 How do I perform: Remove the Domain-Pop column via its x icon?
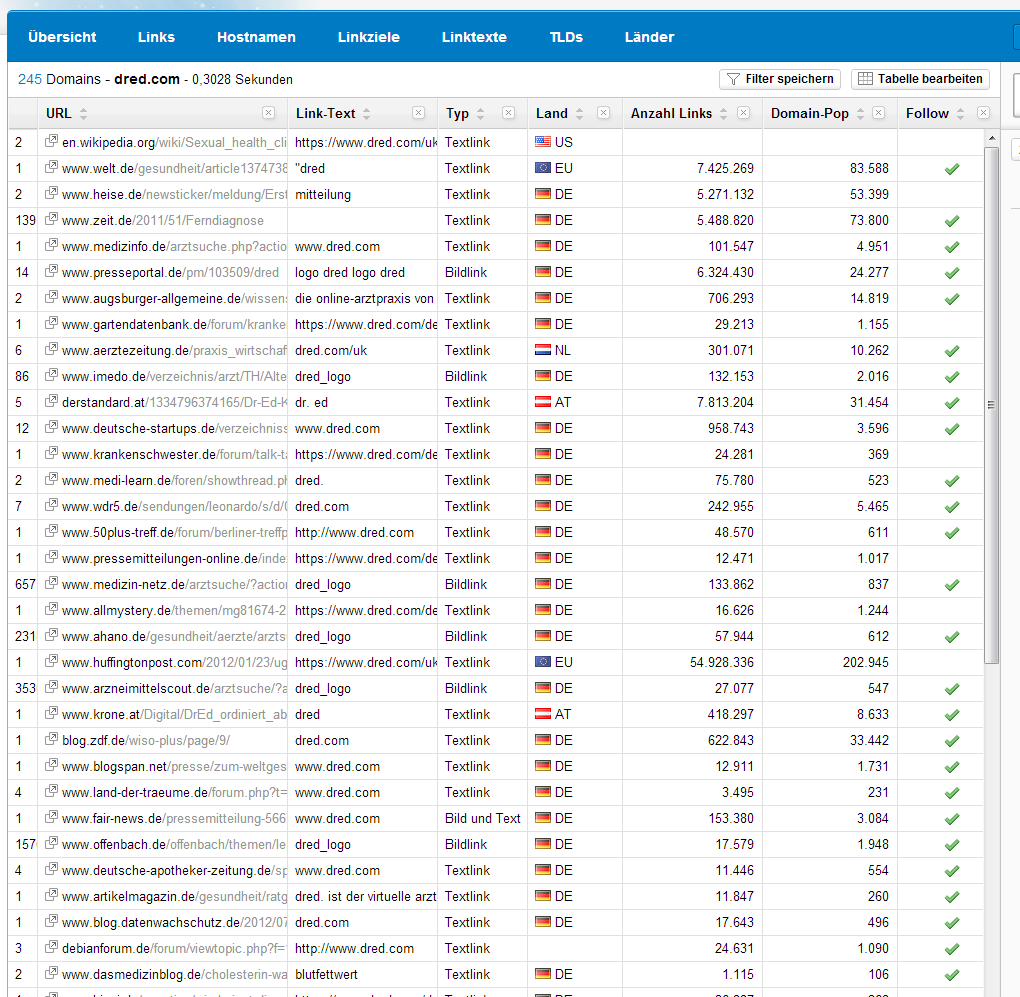[877, 113]
